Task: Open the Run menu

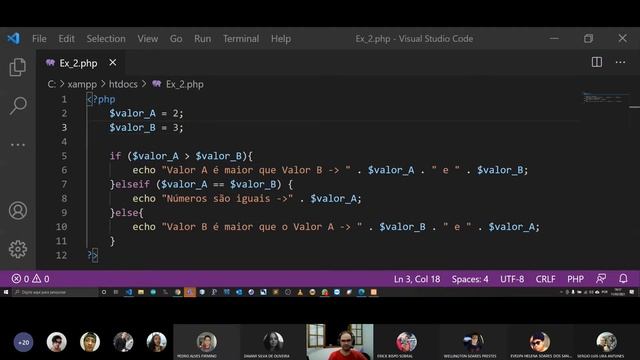Action: [x=202, y=39]
